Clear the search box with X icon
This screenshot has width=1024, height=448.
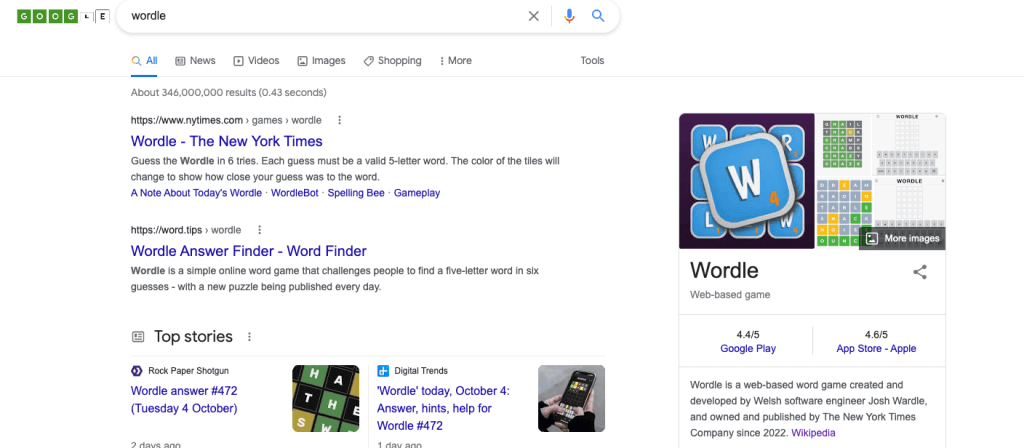(x=533, y=16)
